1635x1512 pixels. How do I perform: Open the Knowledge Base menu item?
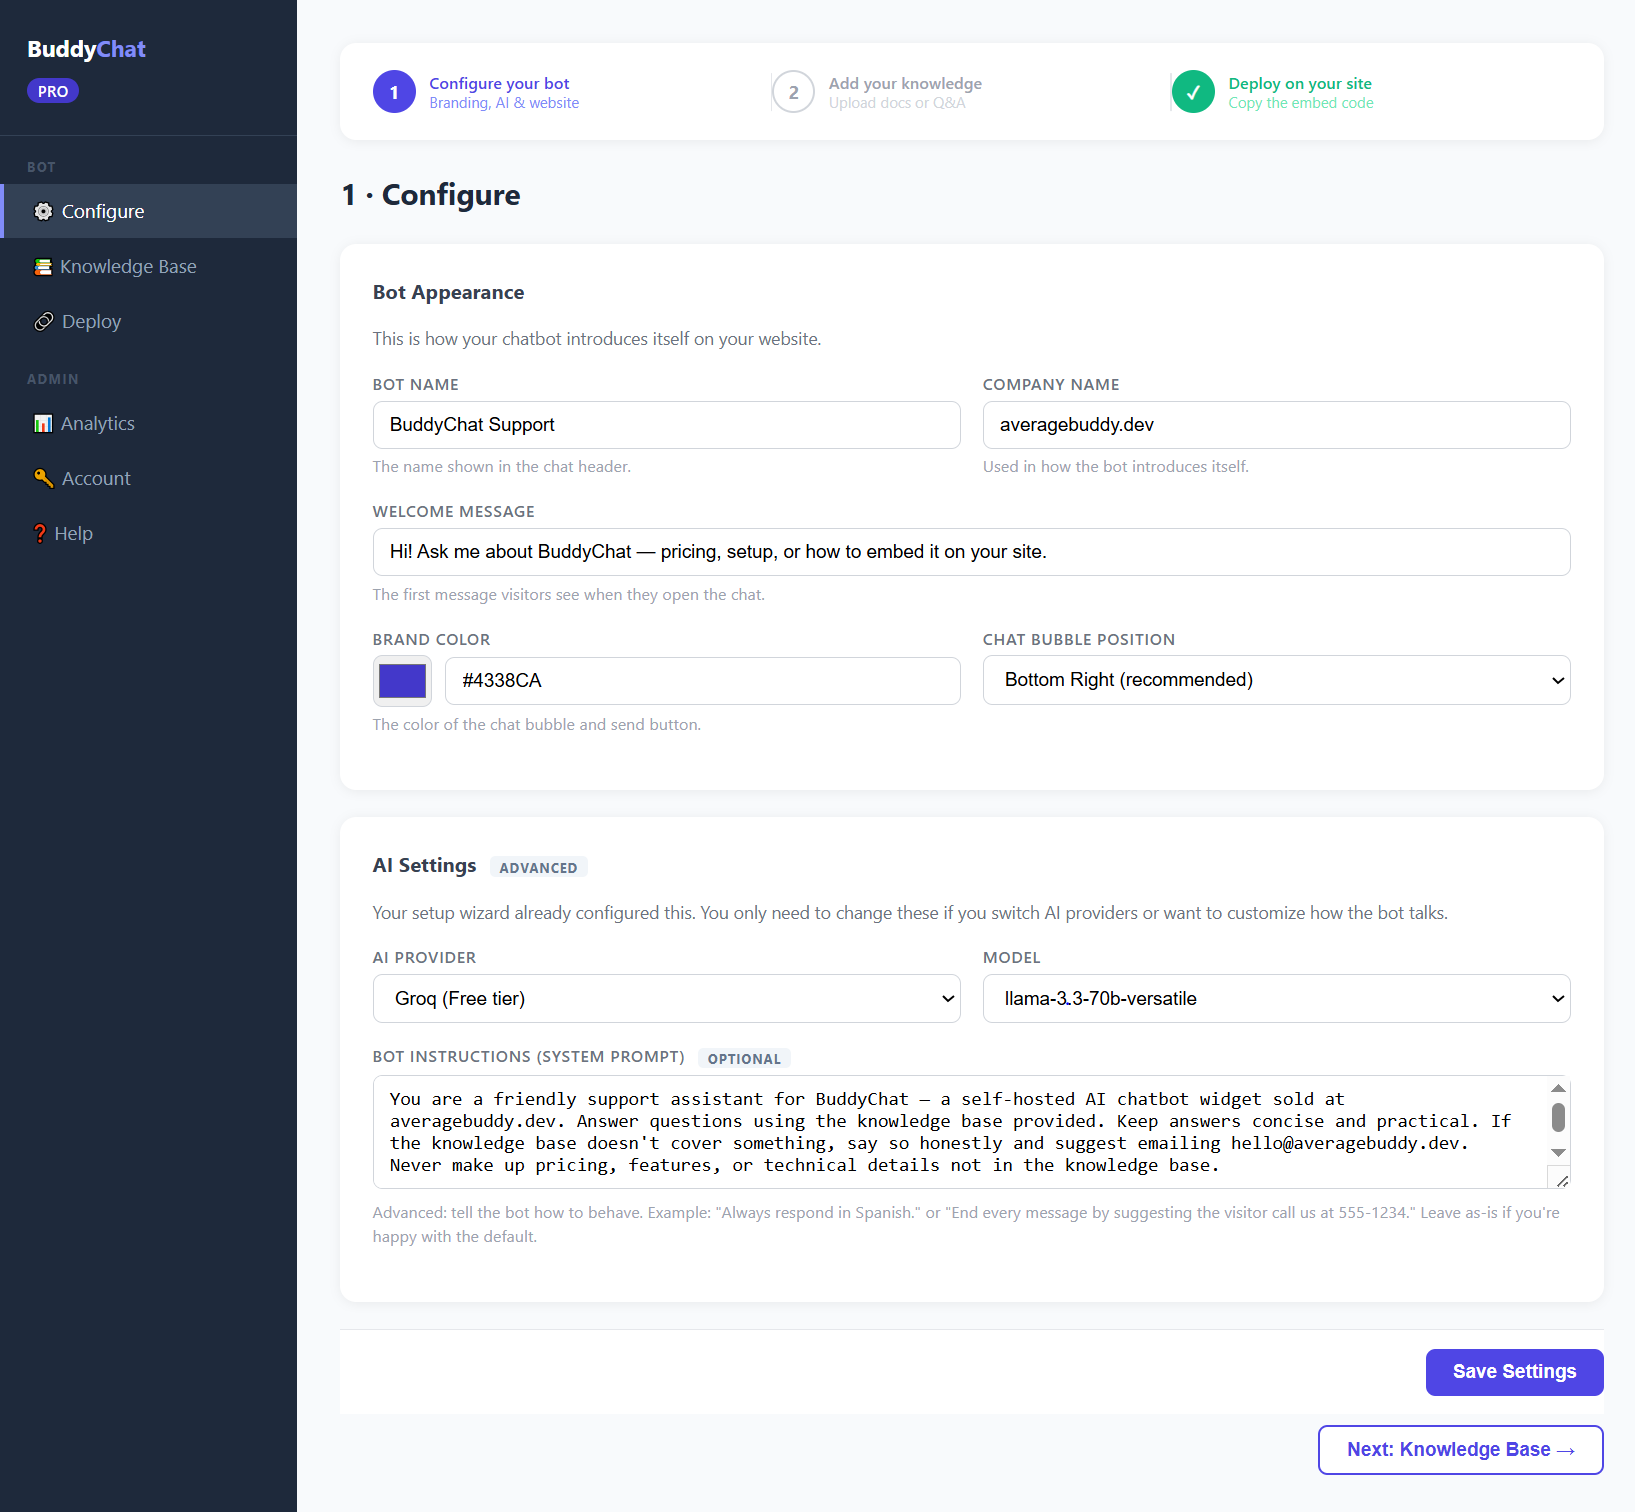[148, 267]
